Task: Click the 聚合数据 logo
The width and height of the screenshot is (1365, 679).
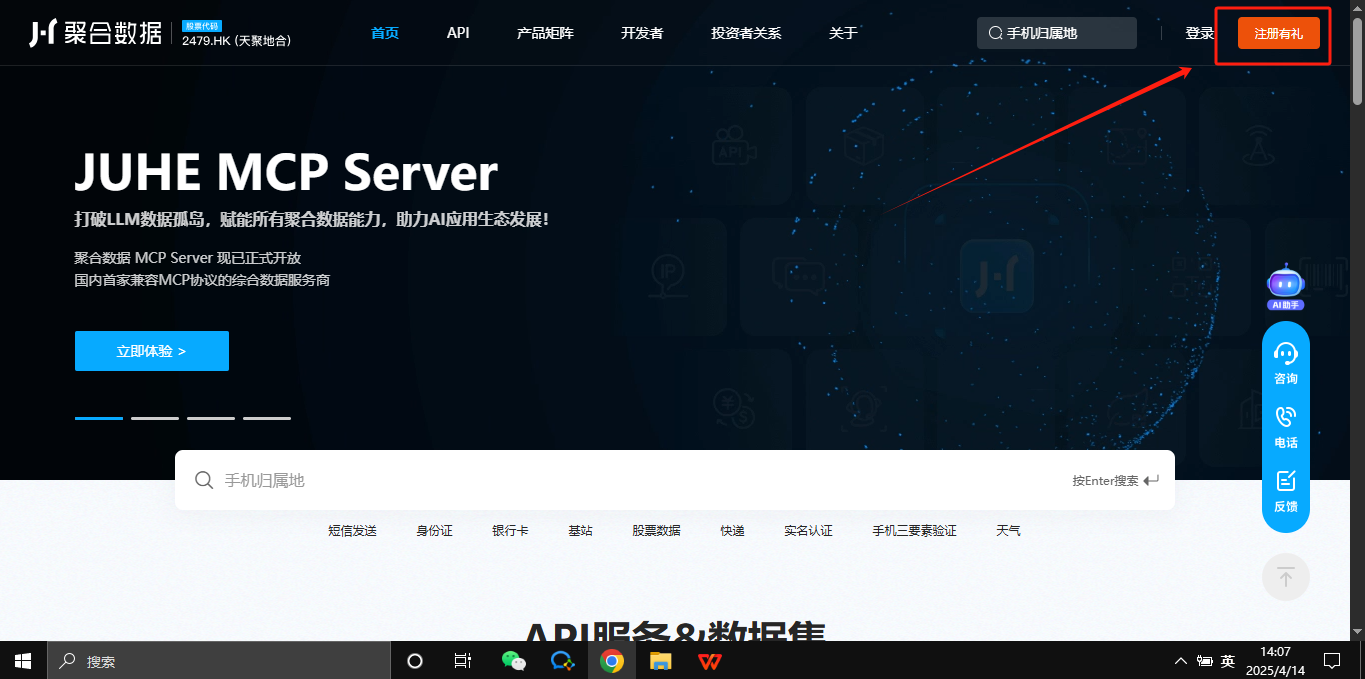Action: tap(95, 33)
